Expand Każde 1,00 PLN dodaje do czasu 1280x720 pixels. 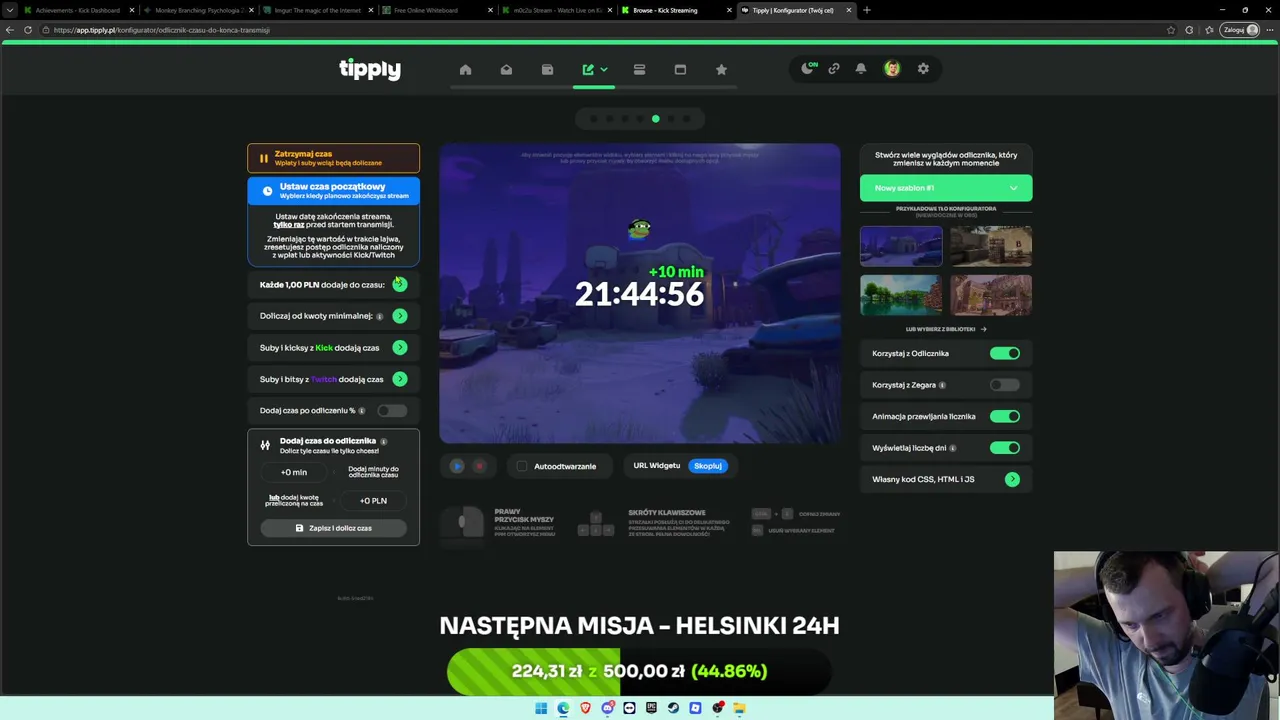[x=400, y=285]
